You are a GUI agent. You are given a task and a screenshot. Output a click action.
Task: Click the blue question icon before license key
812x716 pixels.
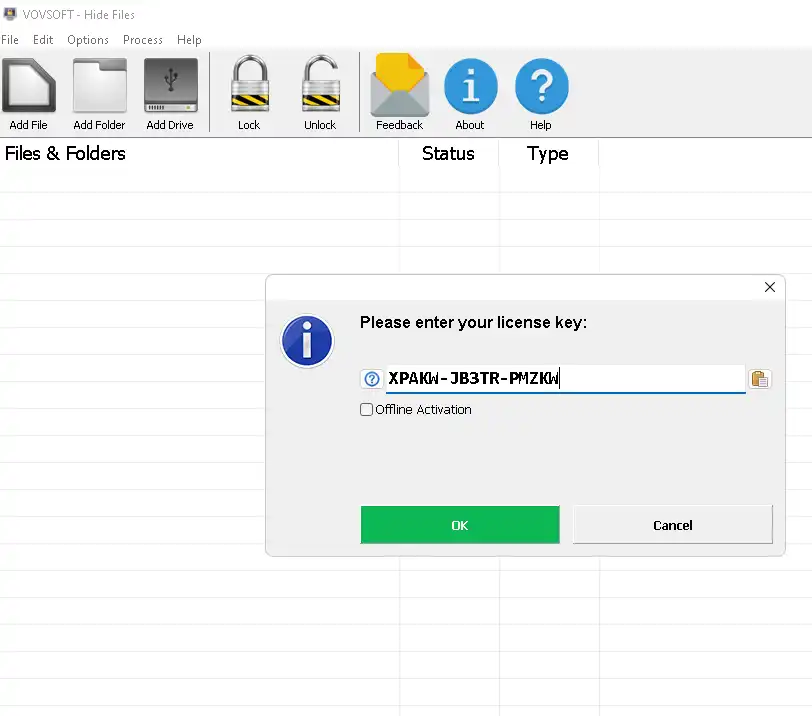pos(372,379)
